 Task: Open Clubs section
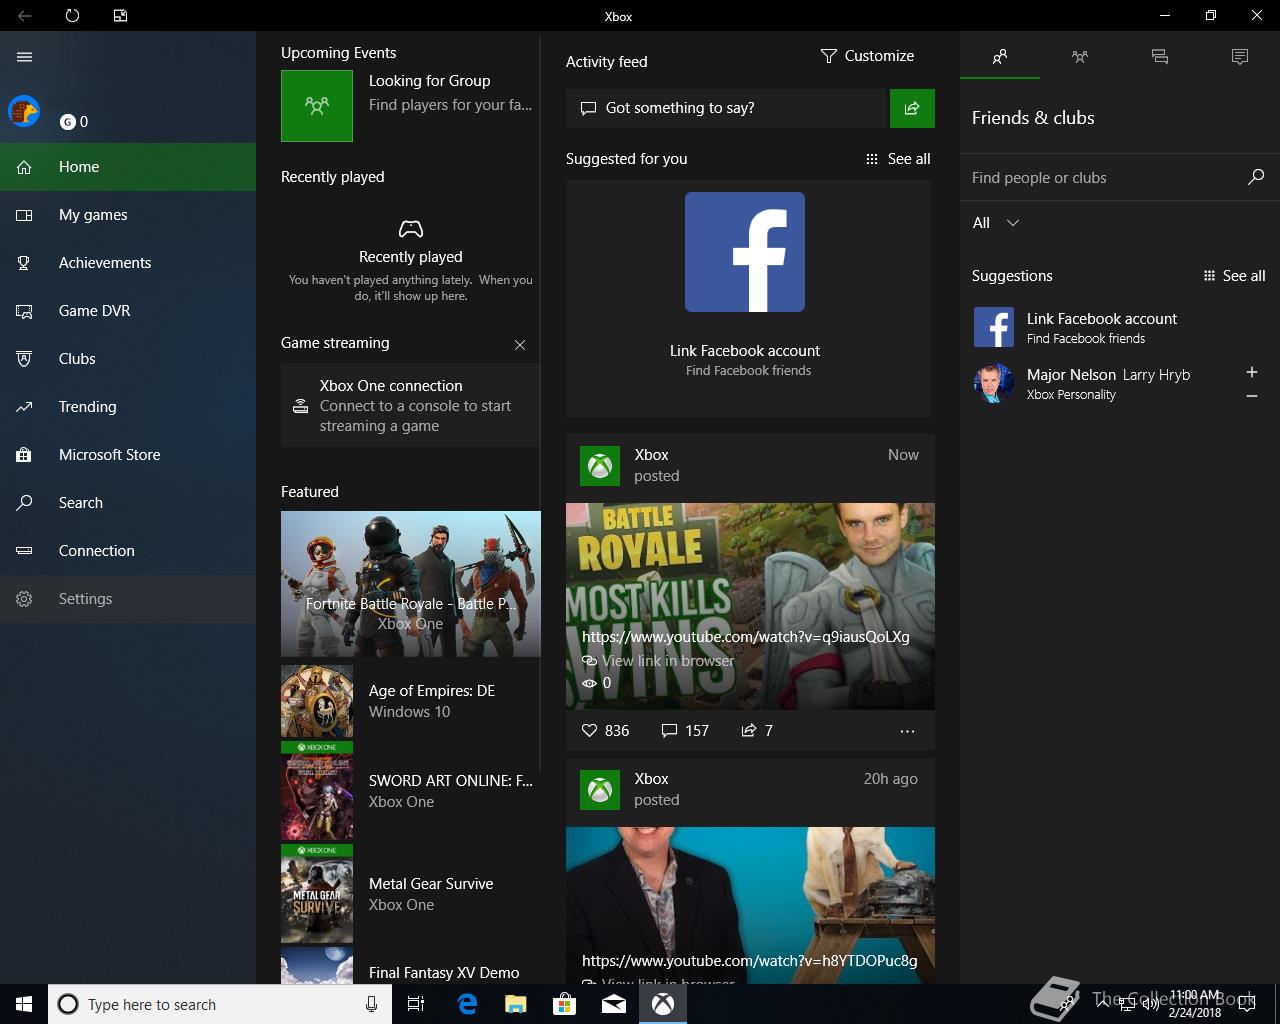pos(128,359)
